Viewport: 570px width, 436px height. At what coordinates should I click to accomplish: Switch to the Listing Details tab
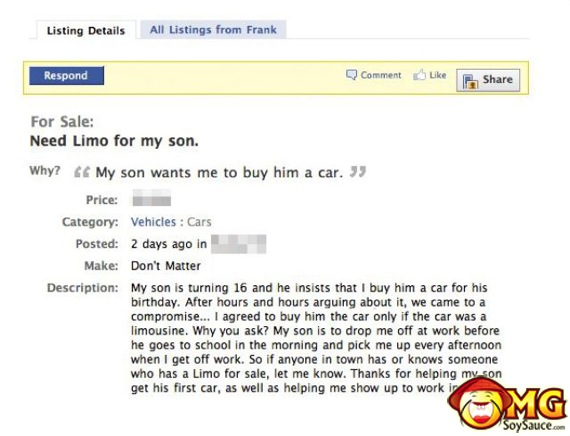86,31
